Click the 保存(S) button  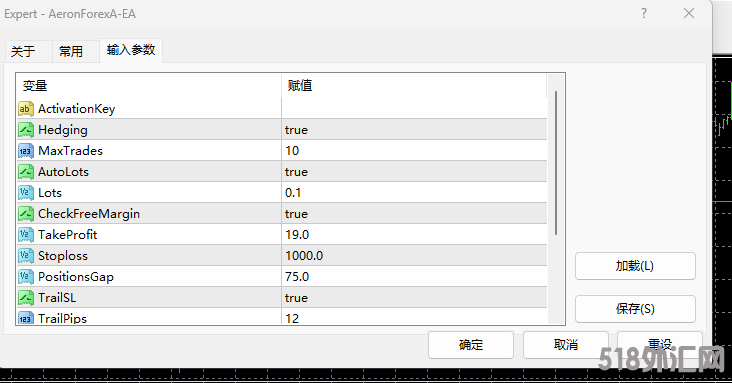click(x=635, y=309)
